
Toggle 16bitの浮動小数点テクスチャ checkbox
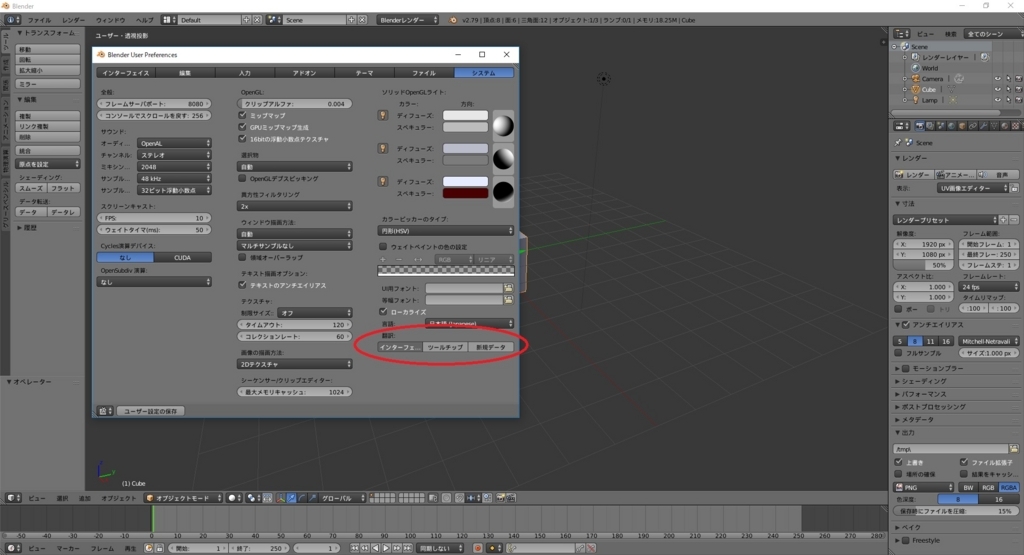pos(243,139)
